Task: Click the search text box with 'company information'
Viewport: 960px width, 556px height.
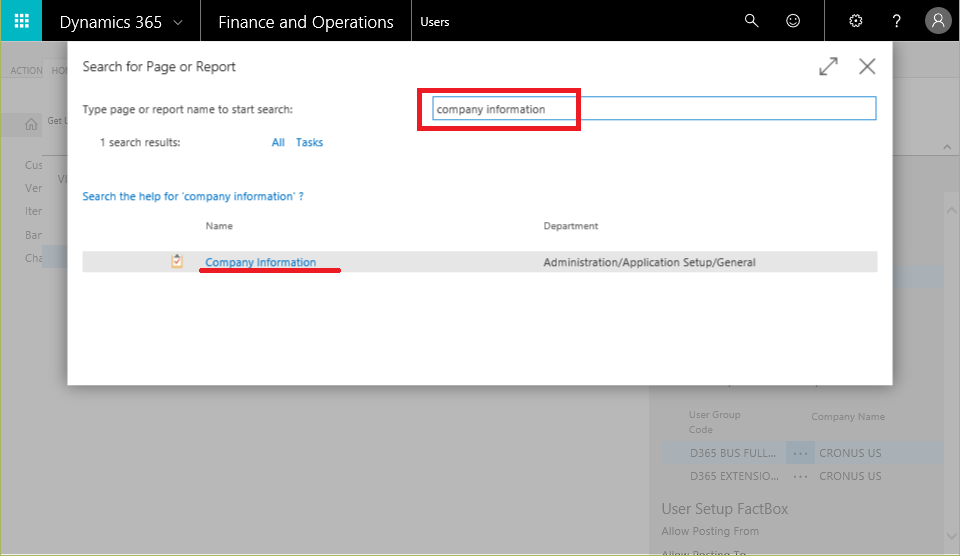Action: (653, 109)
